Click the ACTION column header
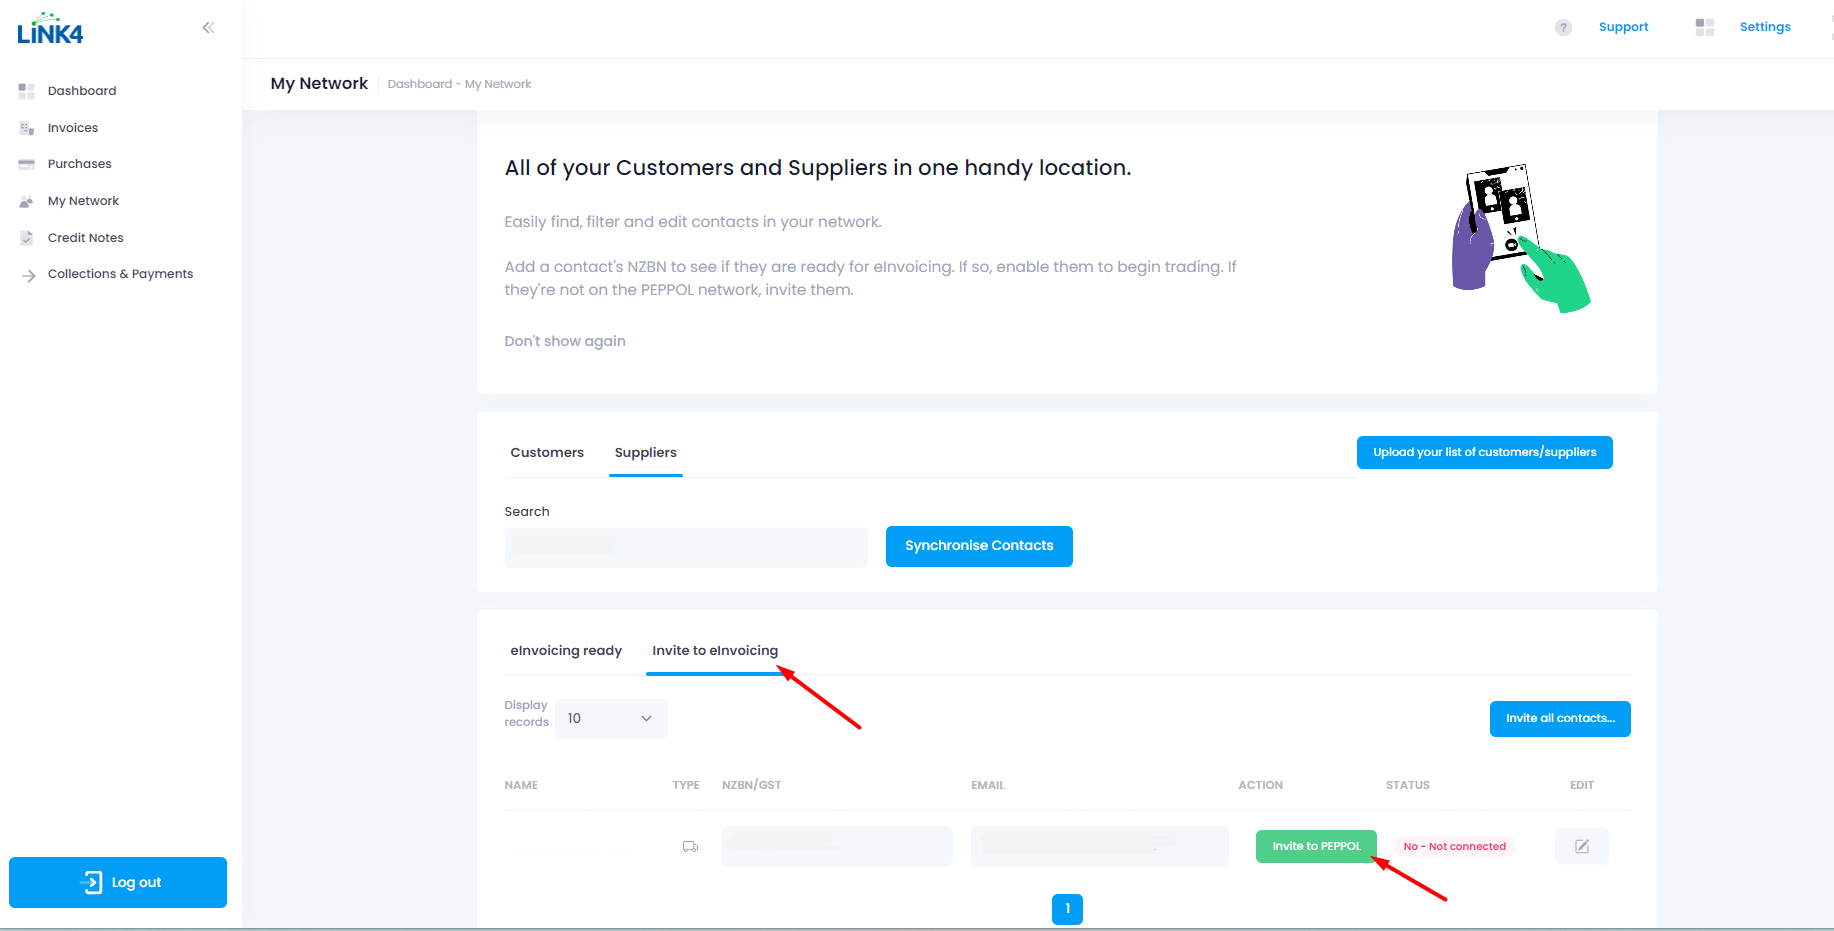This screenshot has height=931, width=1834. pos(1260,786)
